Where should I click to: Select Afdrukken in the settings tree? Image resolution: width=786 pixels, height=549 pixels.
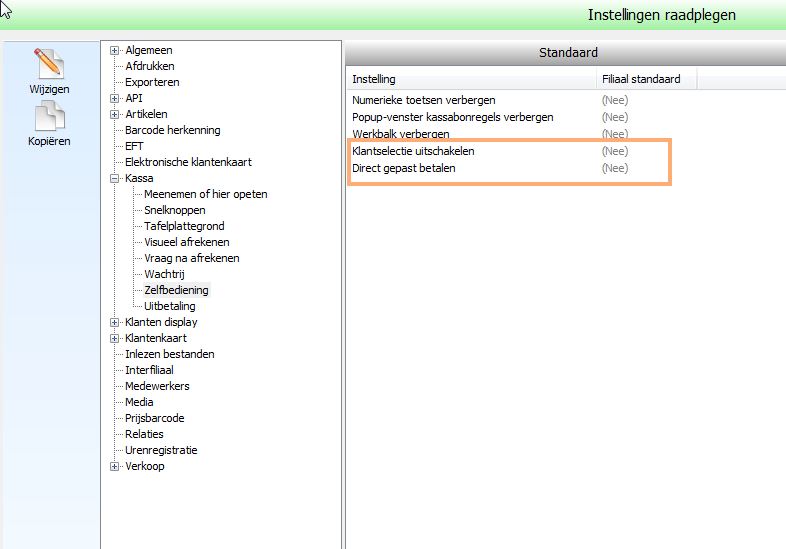tap(150, 66)
